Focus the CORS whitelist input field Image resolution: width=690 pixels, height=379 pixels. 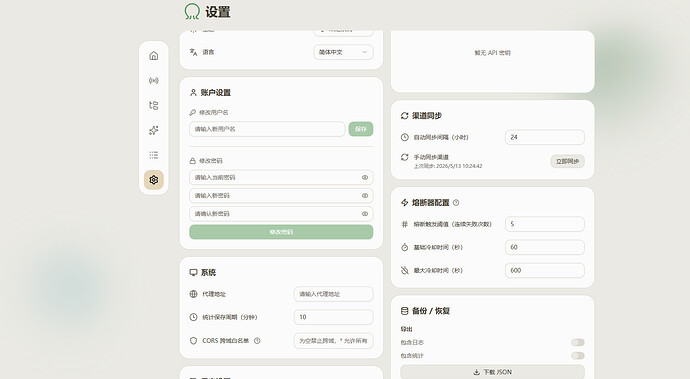click(334, 341)
